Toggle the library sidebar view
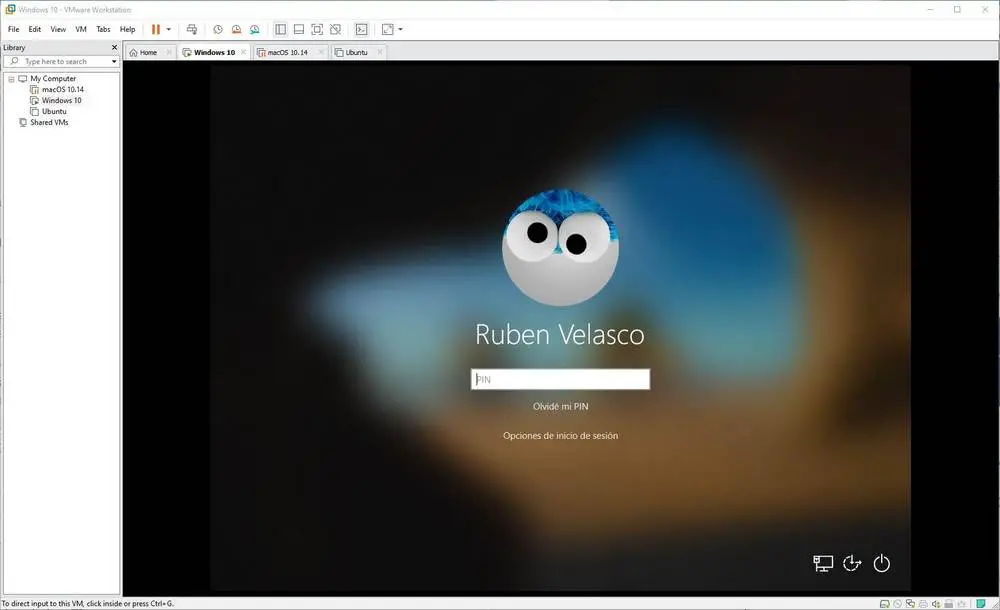The height and width of the screenshot is (610, 1000). click(x=280, y=29)
